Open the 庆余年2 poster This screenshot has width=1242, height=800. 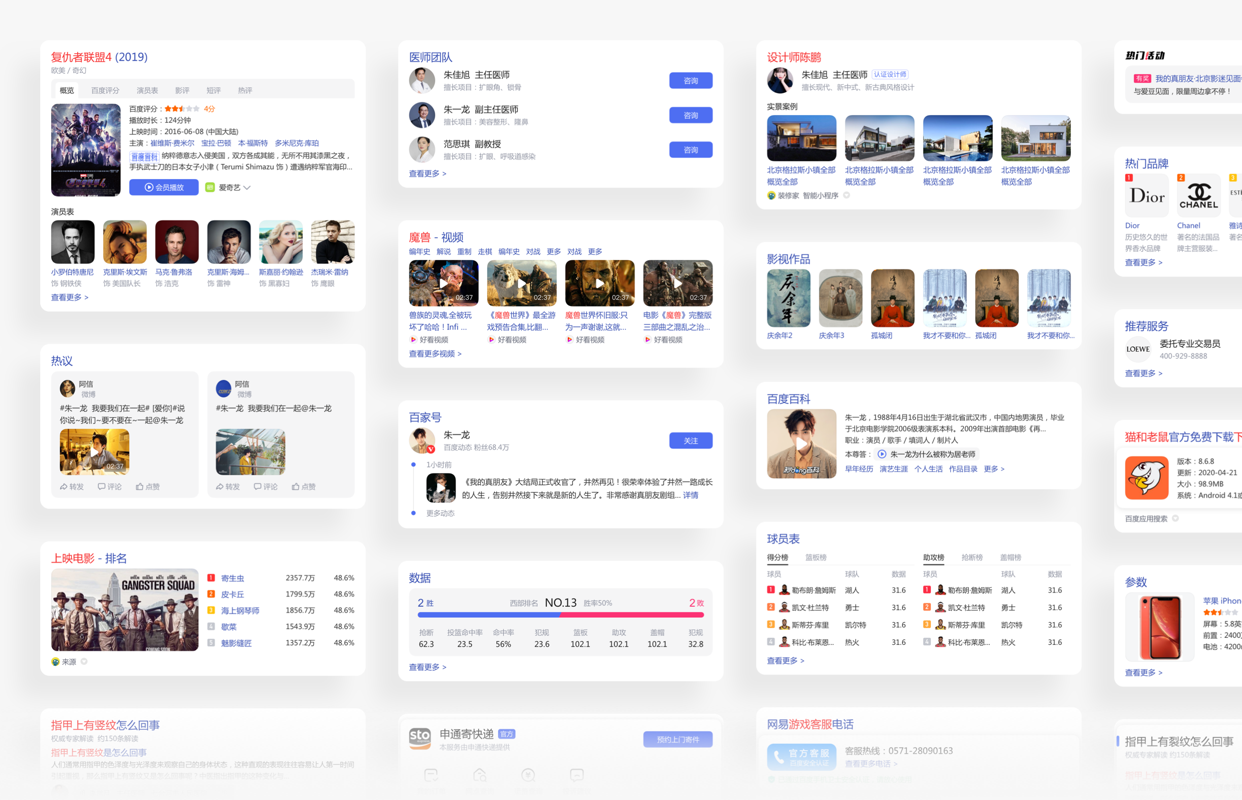click(x=789, y=298)
